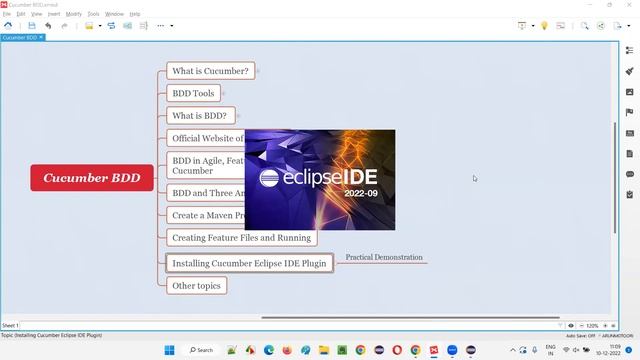Open the Markers flag panel in sidebar
Viewport: 640px width, 360px height.
point(630,112)
